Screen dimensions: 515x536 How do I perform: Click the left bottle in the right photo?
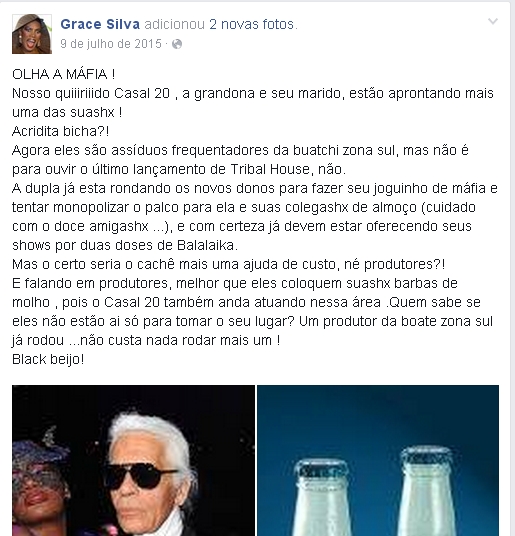(322, 499)
